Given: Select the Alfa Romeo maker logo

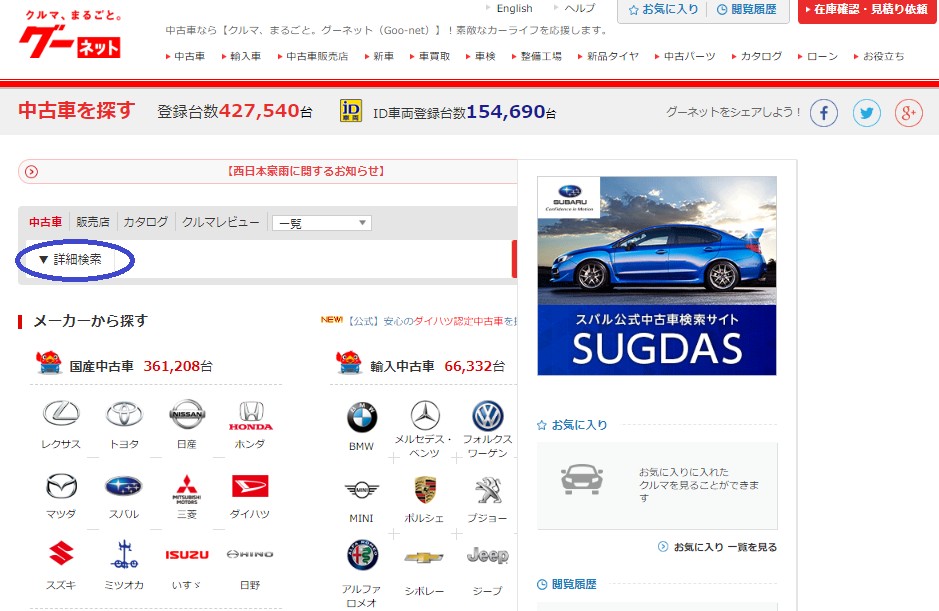Looking at the screenshot, I should coord(362,555).
